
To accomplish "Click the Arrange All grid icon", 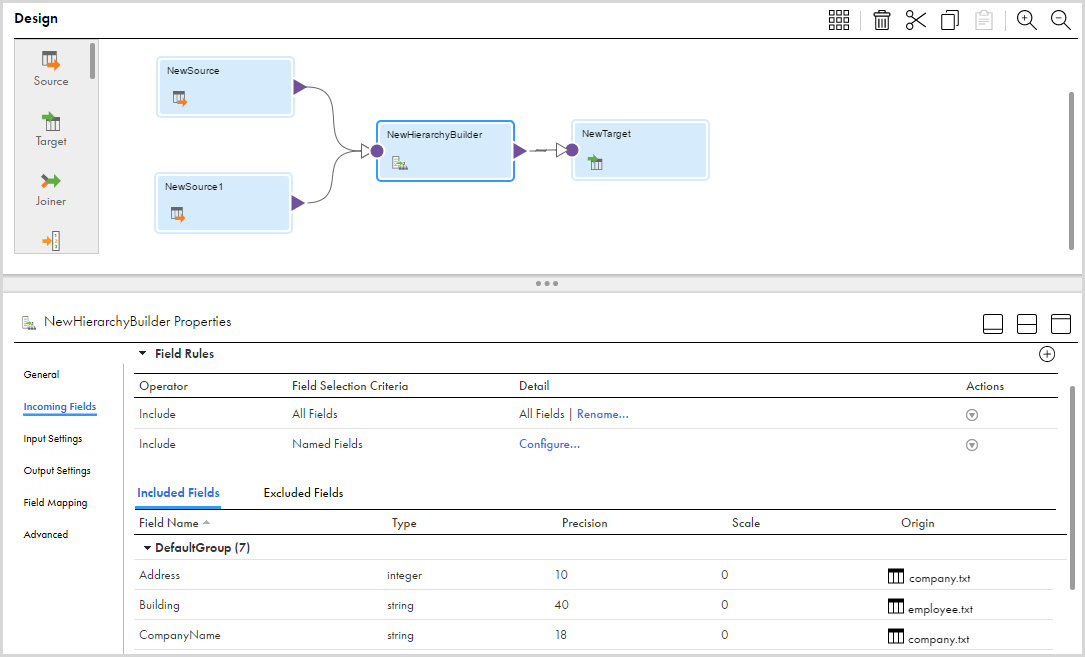I will point(839,20).
